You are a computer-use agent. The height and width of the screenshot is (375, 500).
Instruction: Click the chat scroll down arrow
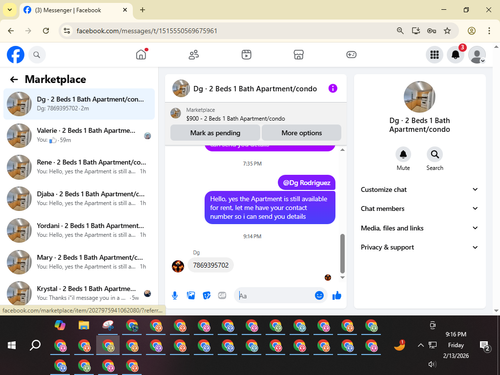[342, 277]
